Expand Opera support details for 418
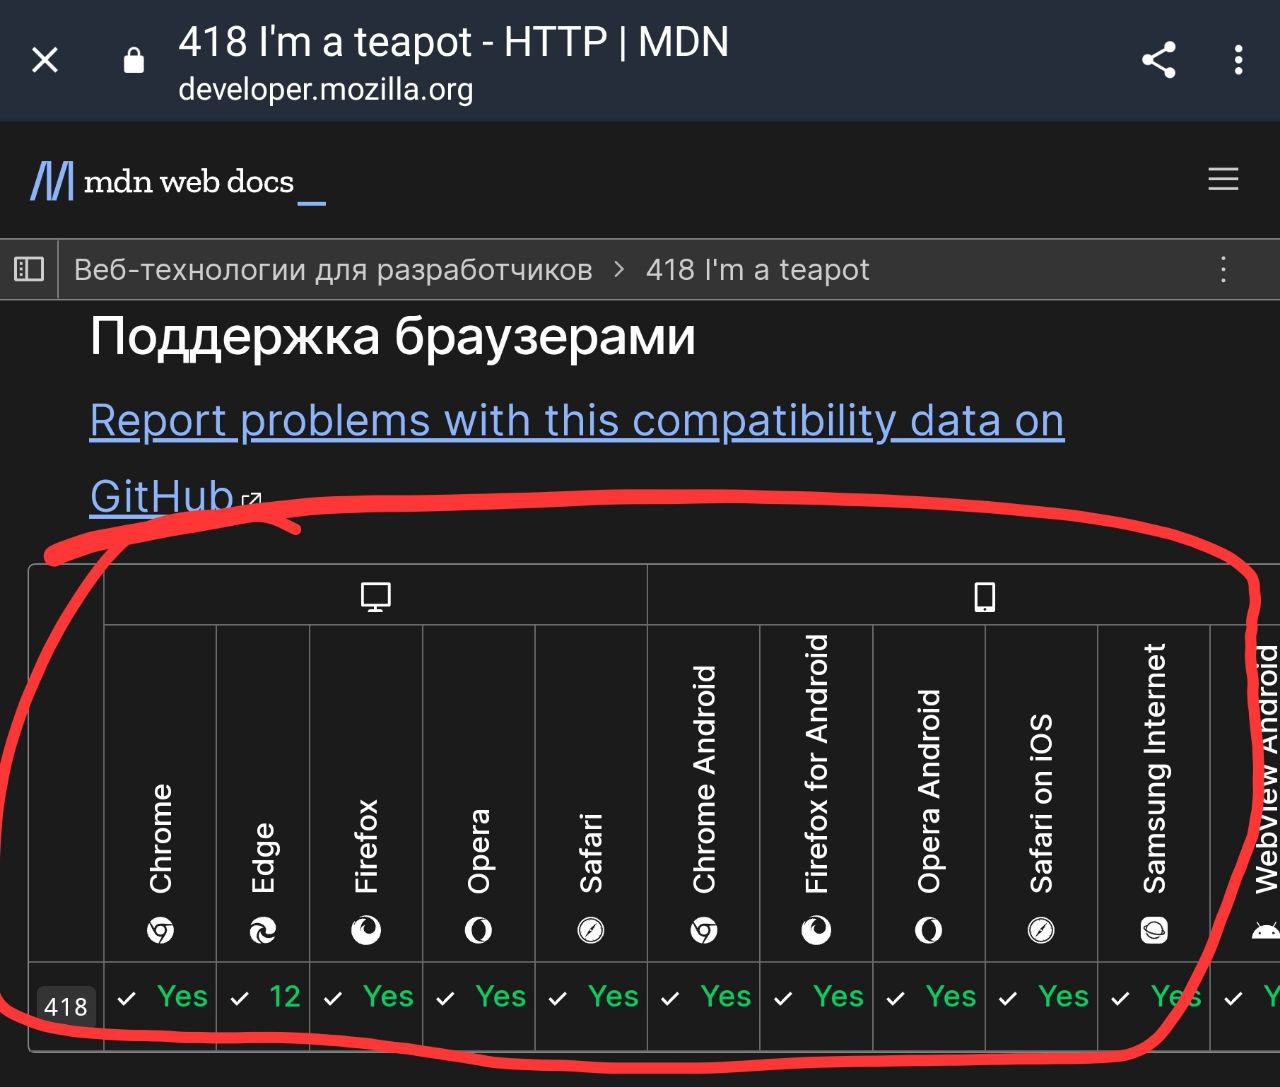1280x1087 pixels. (x=479, y=1005)
